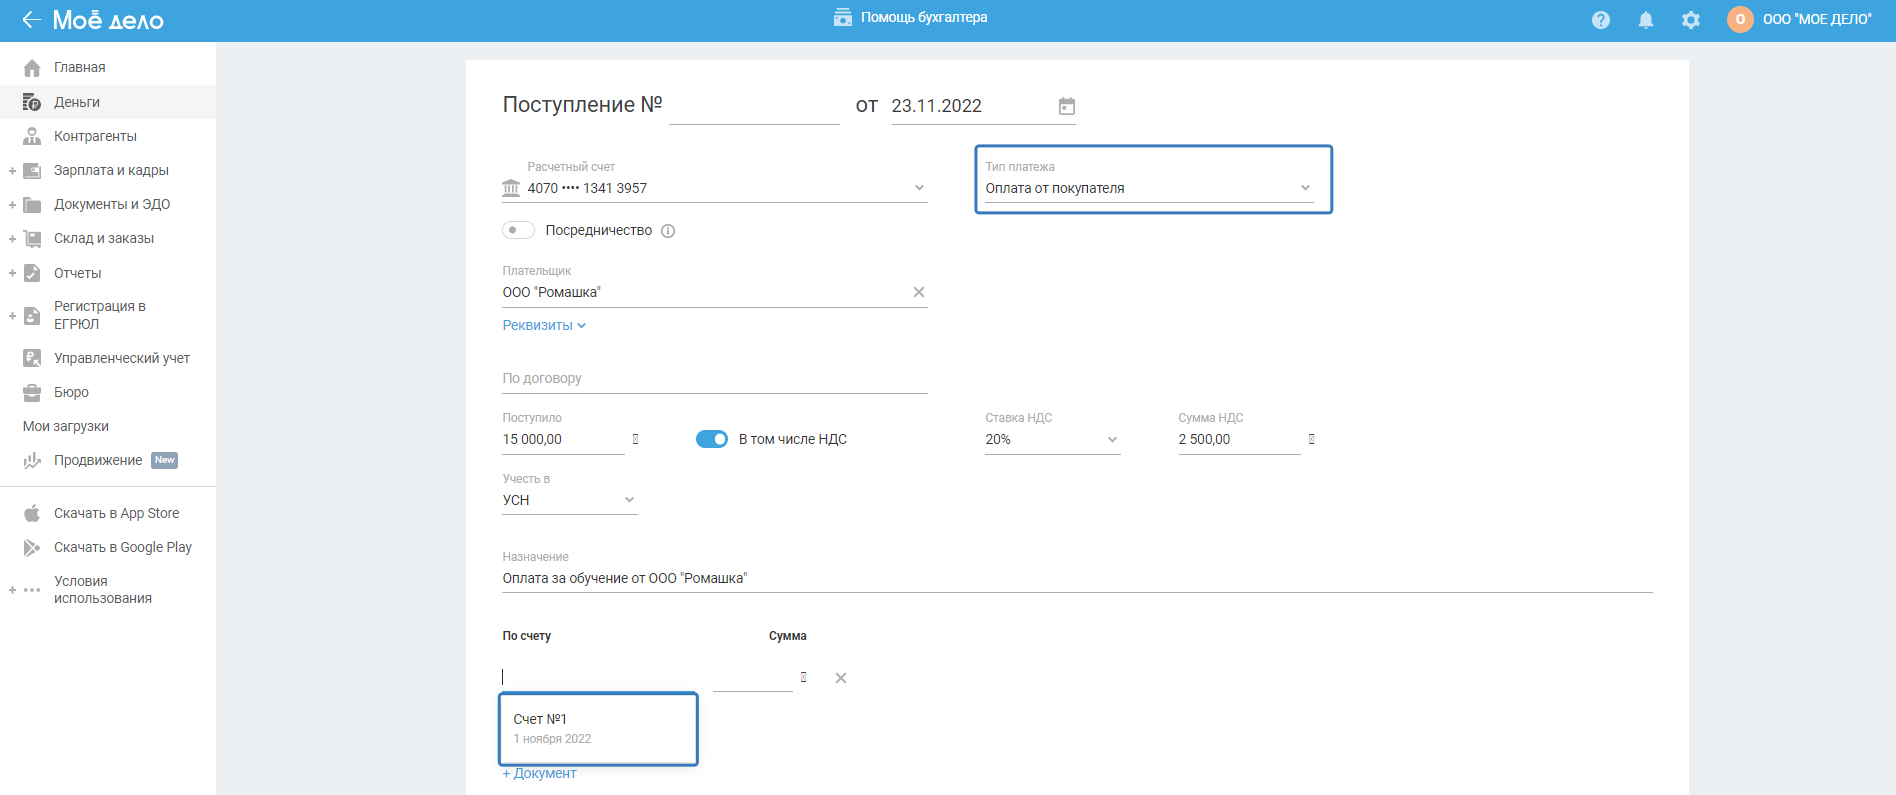Click the ООО "МОЕ ДЕЛО" account avatar
1896x795 pixels.
pos(1740,20)
